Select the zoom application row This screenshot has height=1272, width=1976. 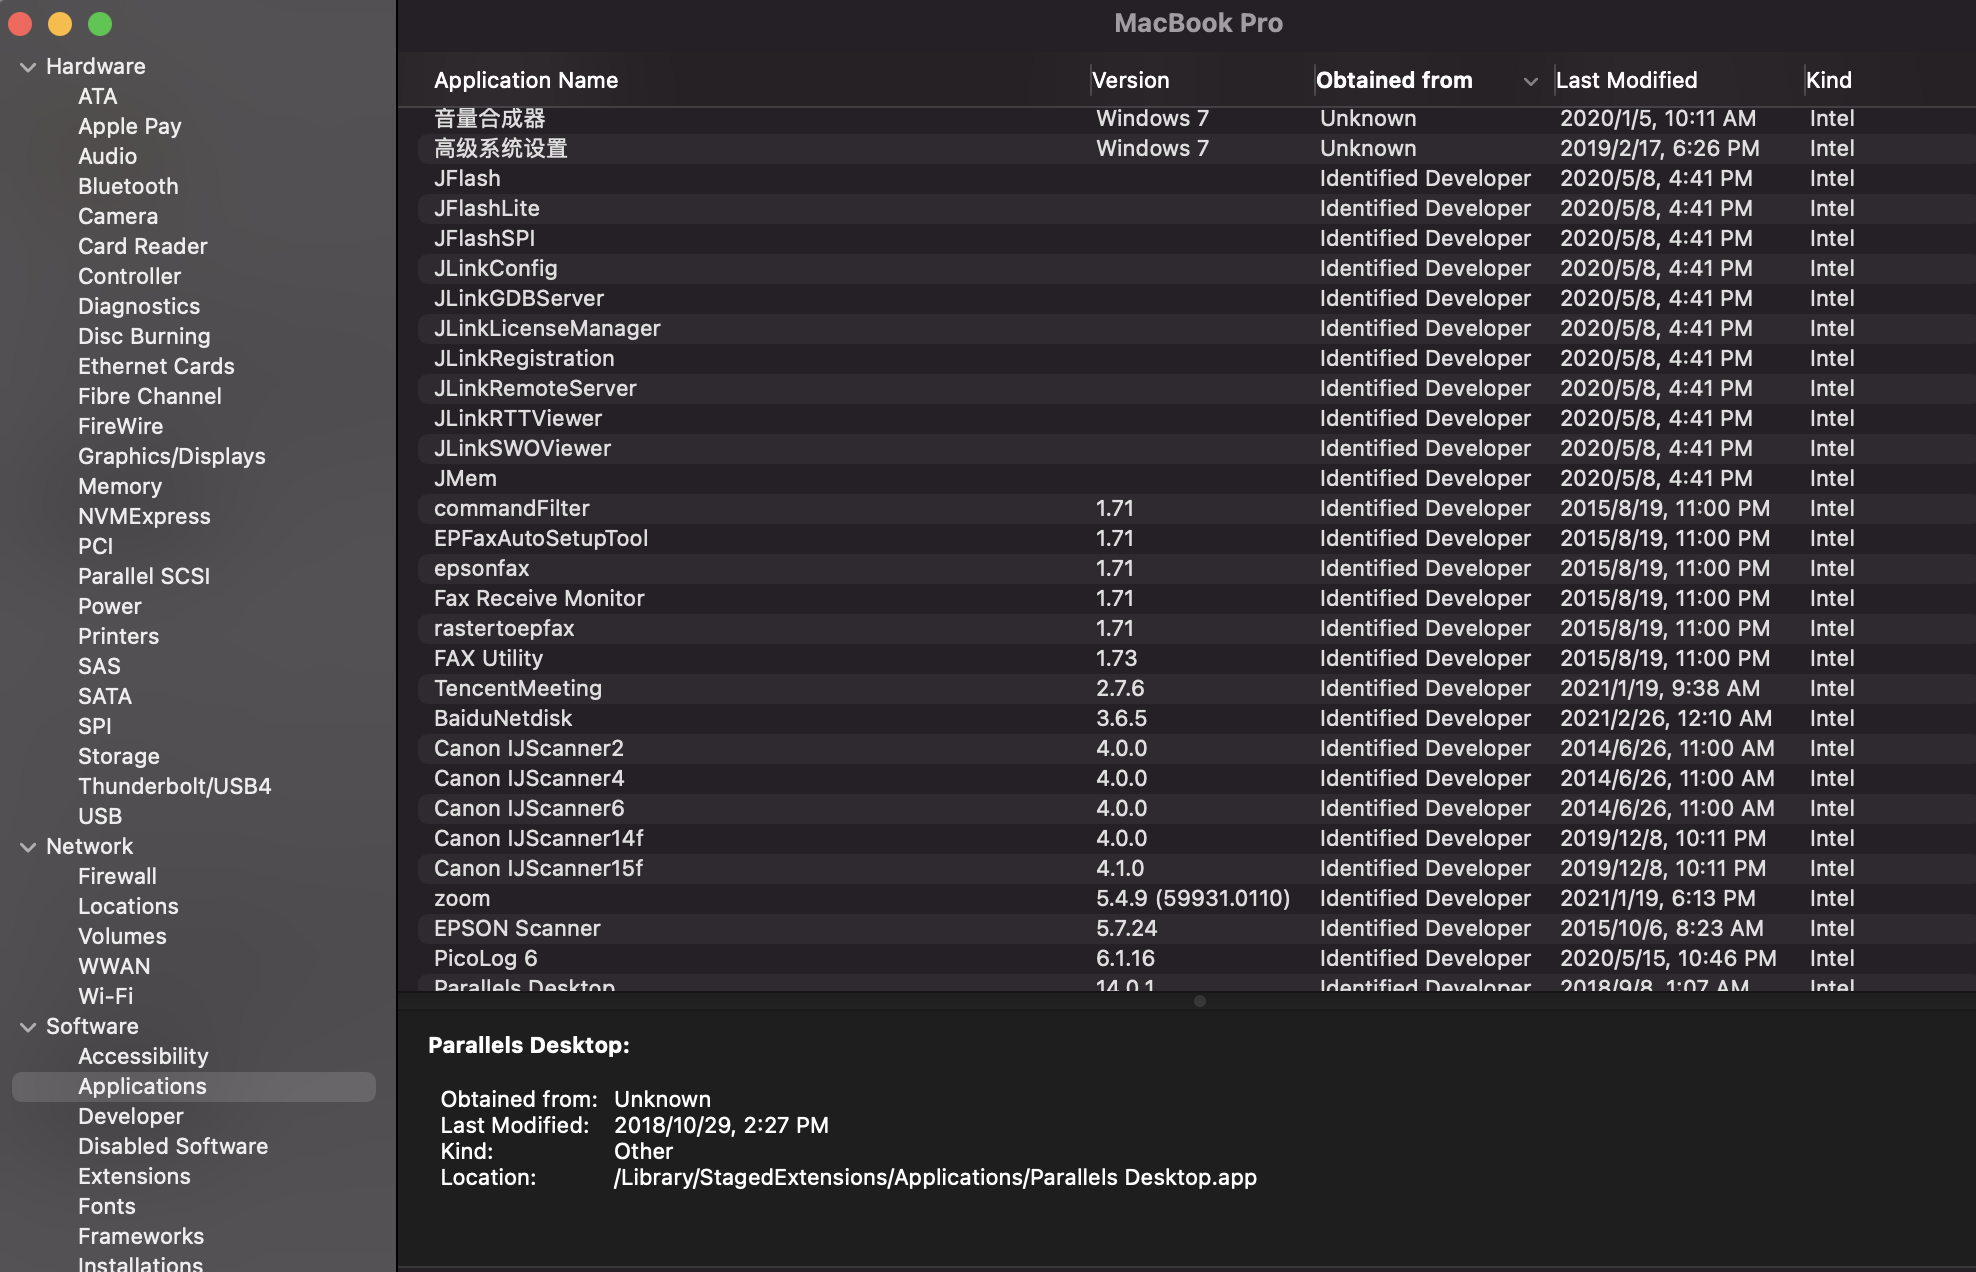click(462, 898)
